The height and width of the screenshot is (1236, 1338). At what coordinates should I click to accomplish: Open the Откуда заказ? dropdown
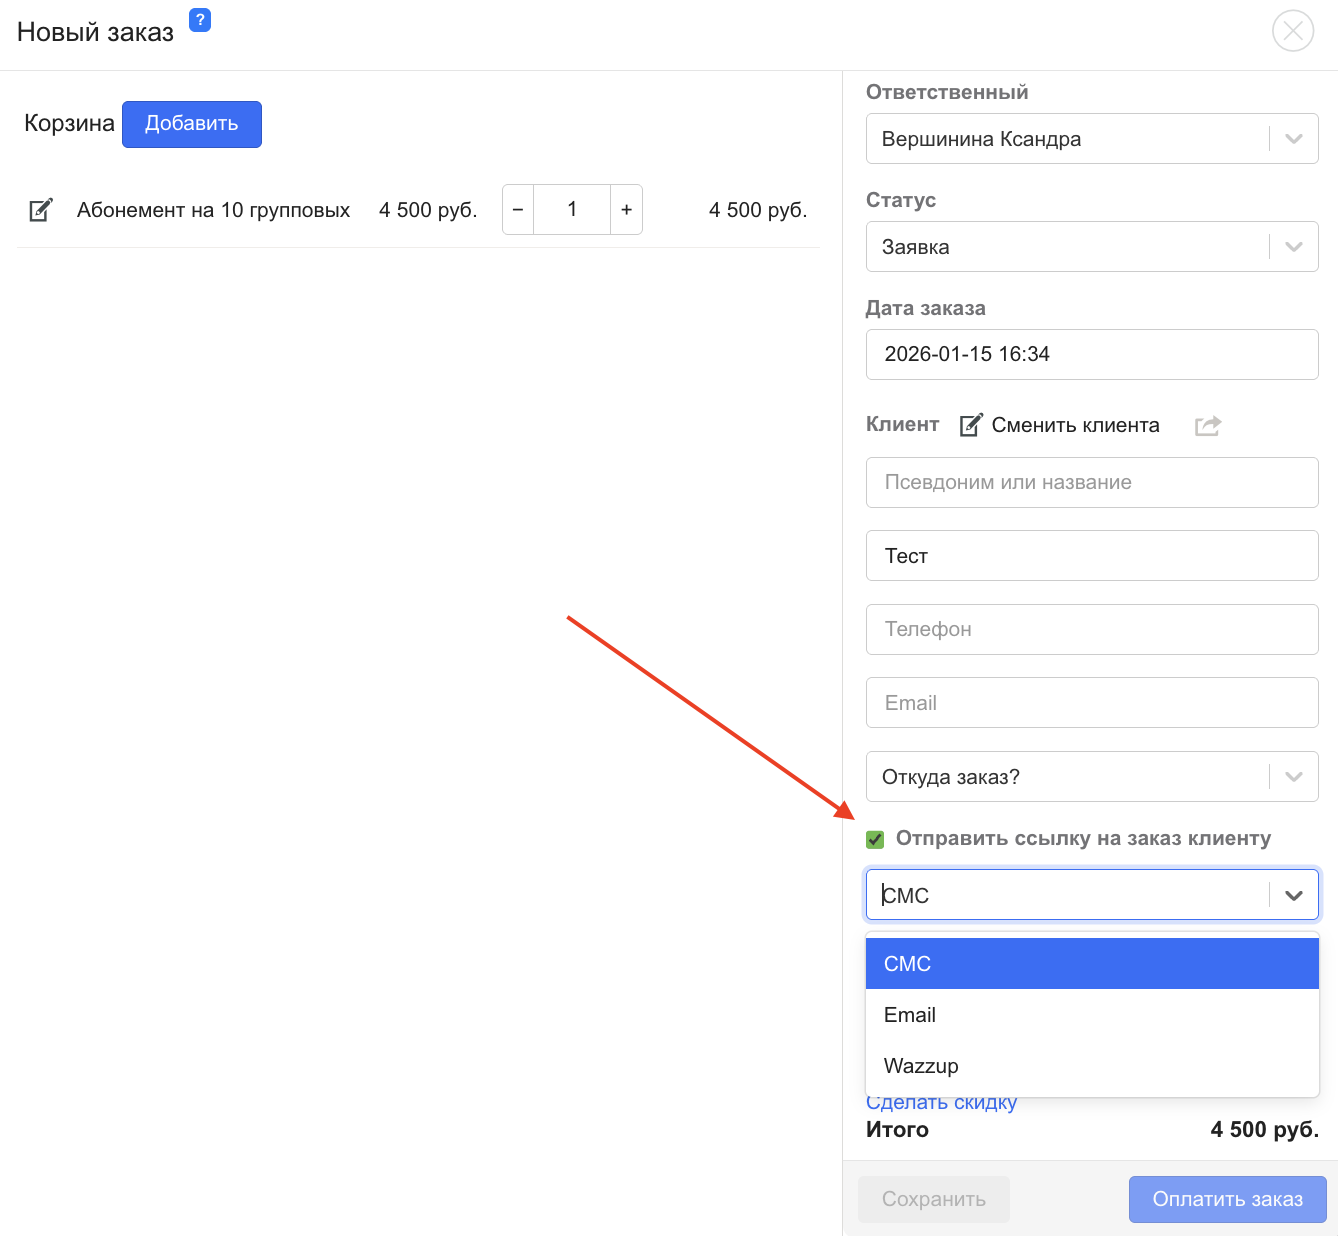[1293, 777]
